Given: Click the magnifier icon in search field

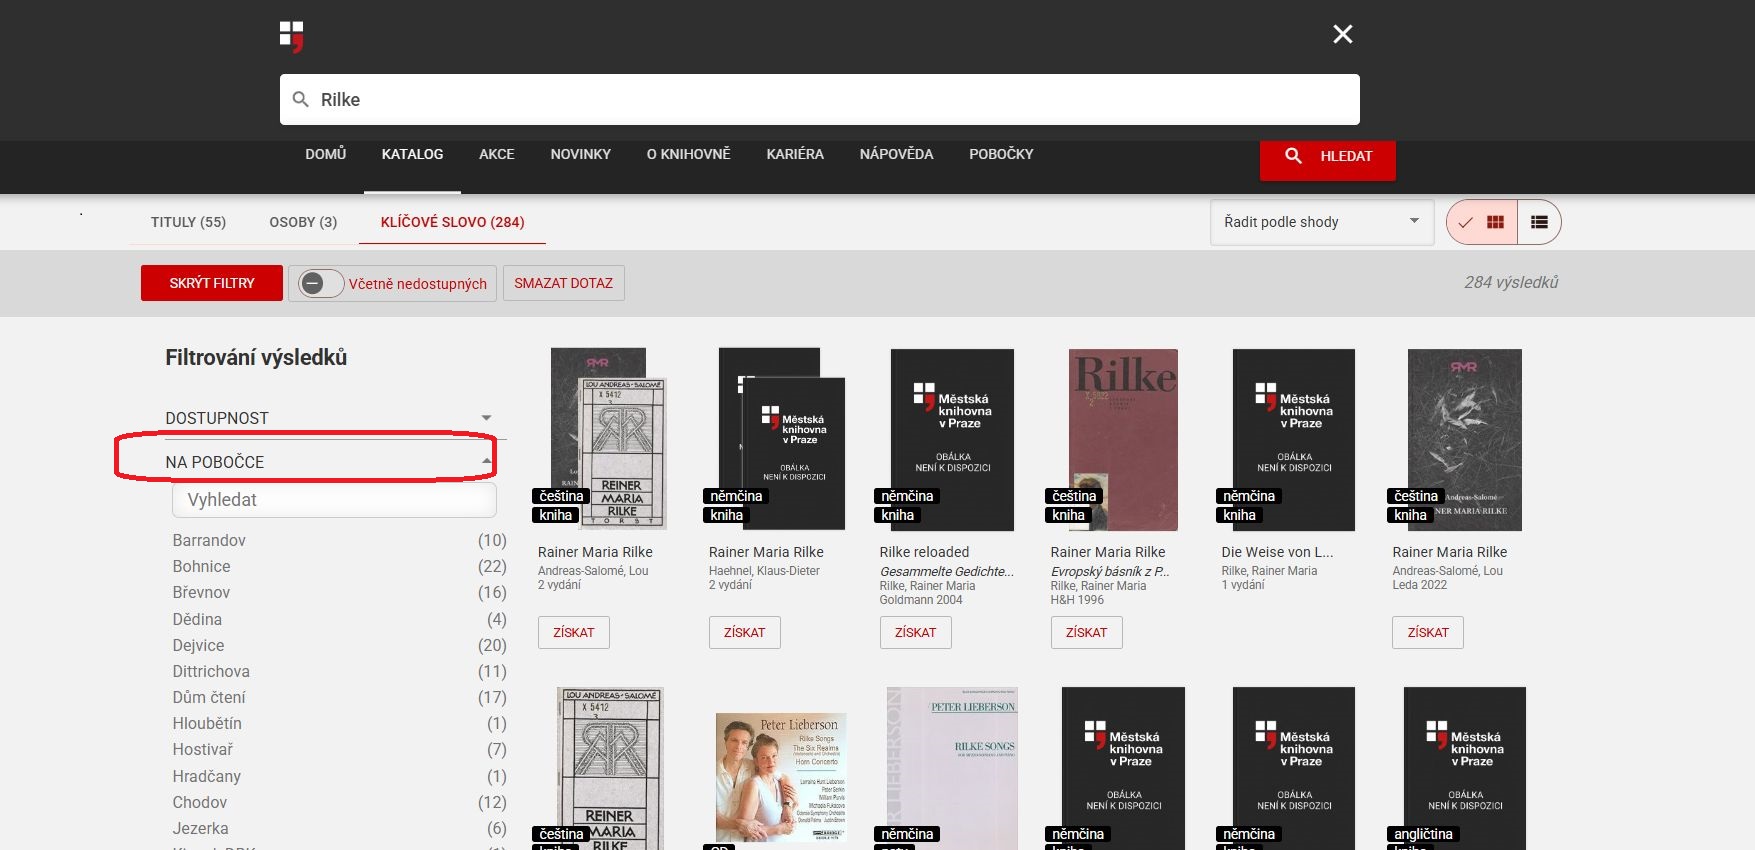Looking at the screenshot, I should [300, 100].
